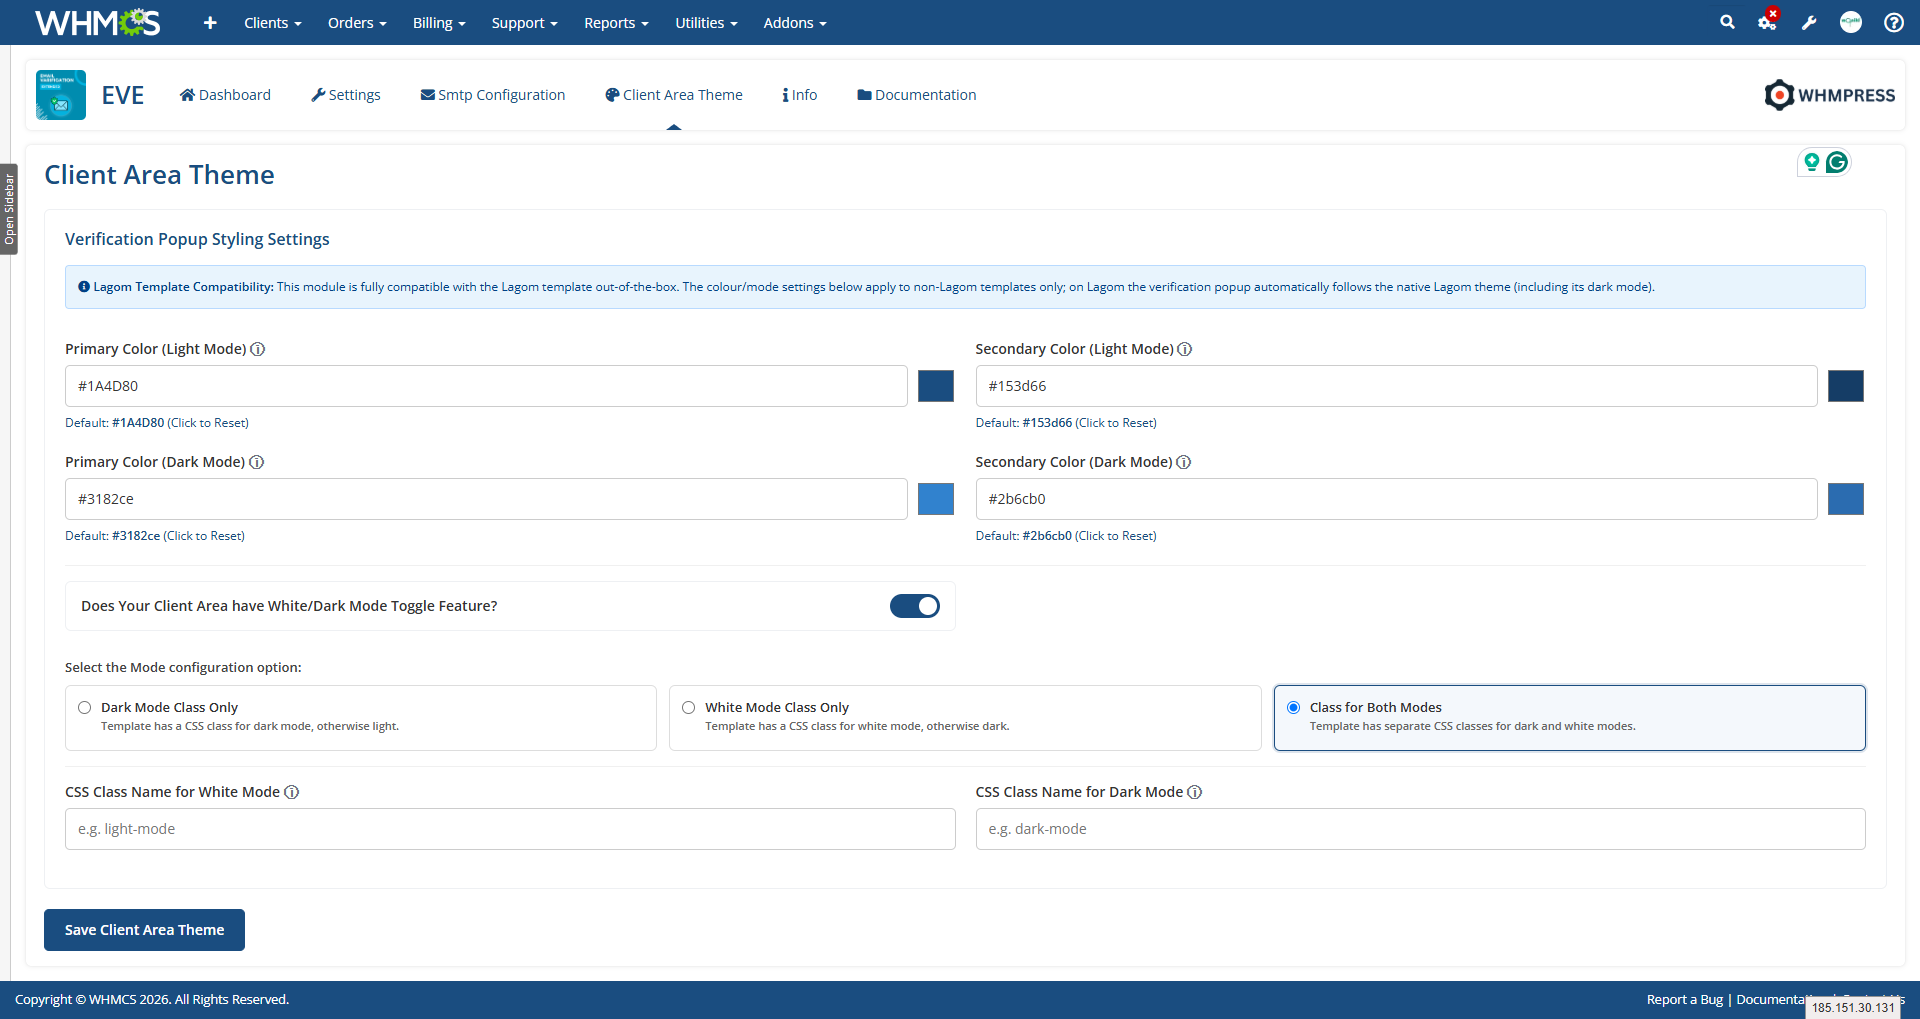This screenshot has width=1920, height=1019.
Task: Click the plus add-new icon
Action: pyautogui.click(x=210, y=23)
